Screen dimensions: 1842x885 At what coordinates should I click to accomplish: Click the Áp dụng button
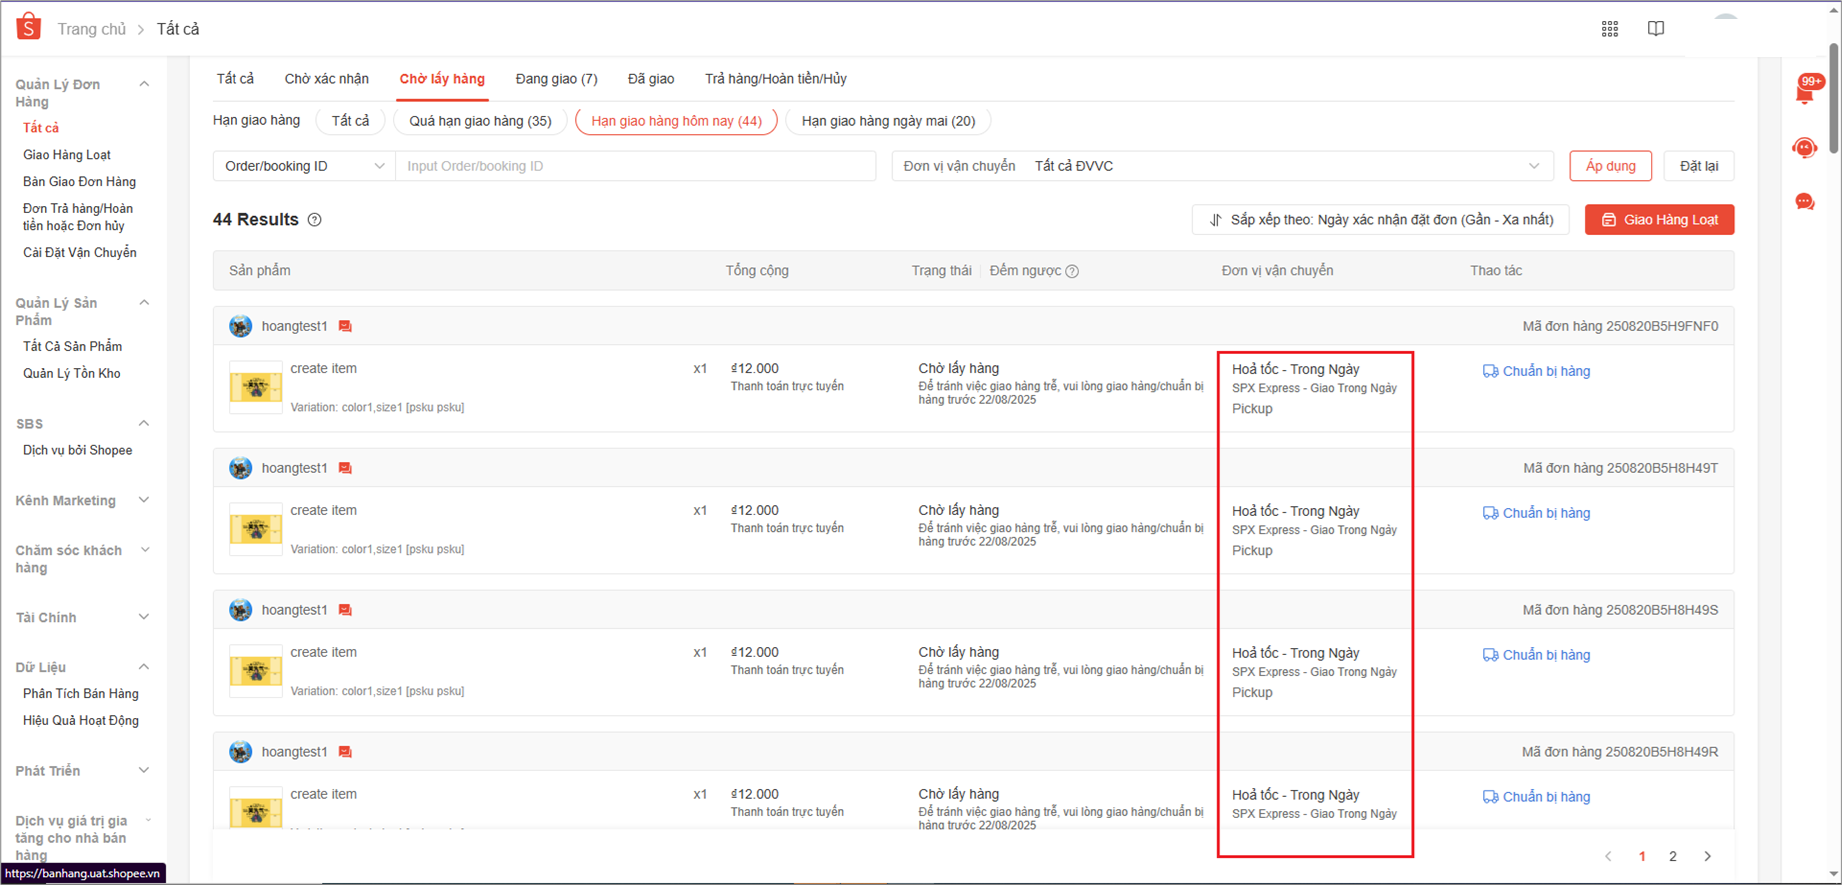(1610, 166)
